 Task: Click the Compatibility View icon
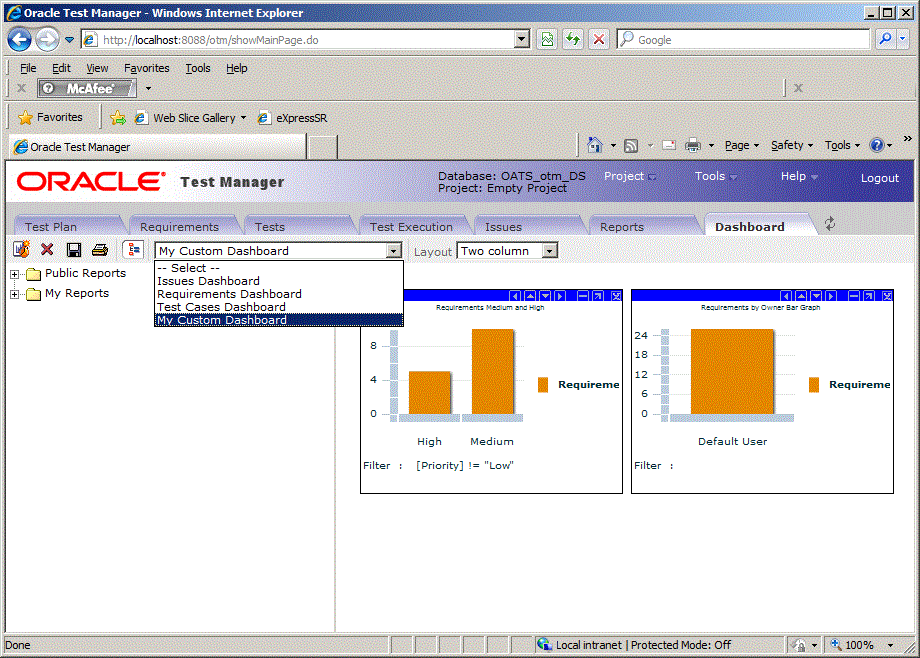(x=547, y=39)
